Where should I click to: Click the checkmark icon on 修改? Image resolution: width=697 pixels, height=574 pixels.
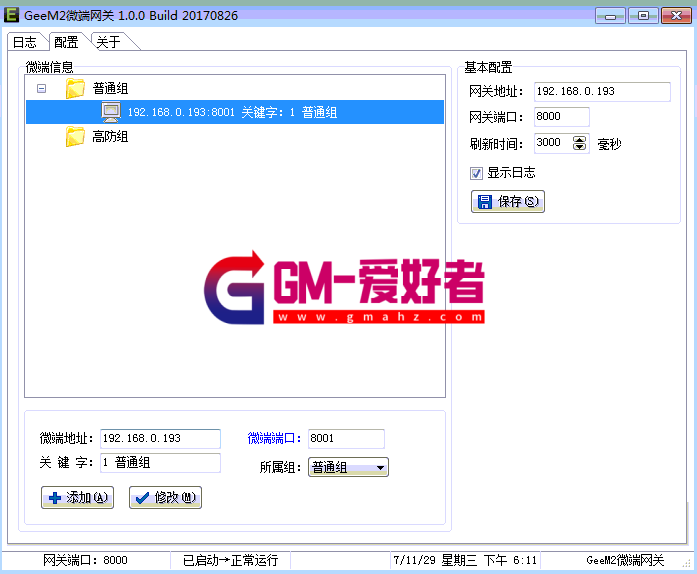pyautogui.click(x=143, y=498)
